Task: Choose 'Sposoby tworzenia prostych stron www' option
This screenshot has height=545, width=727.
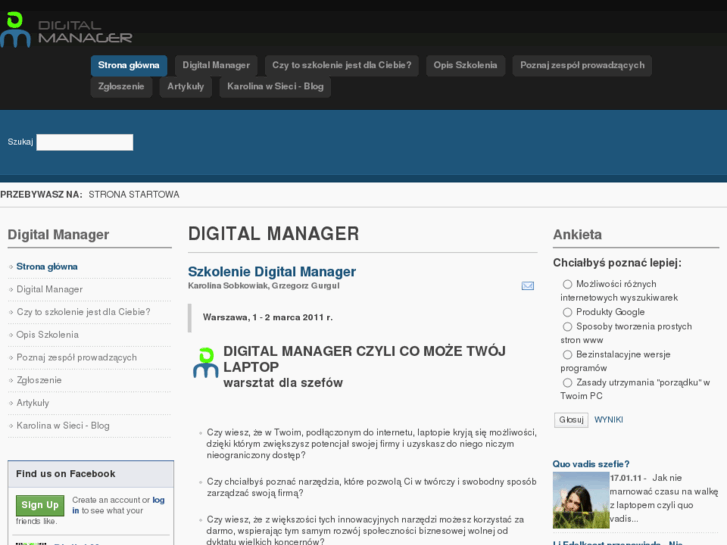Action: pos(567,327)
